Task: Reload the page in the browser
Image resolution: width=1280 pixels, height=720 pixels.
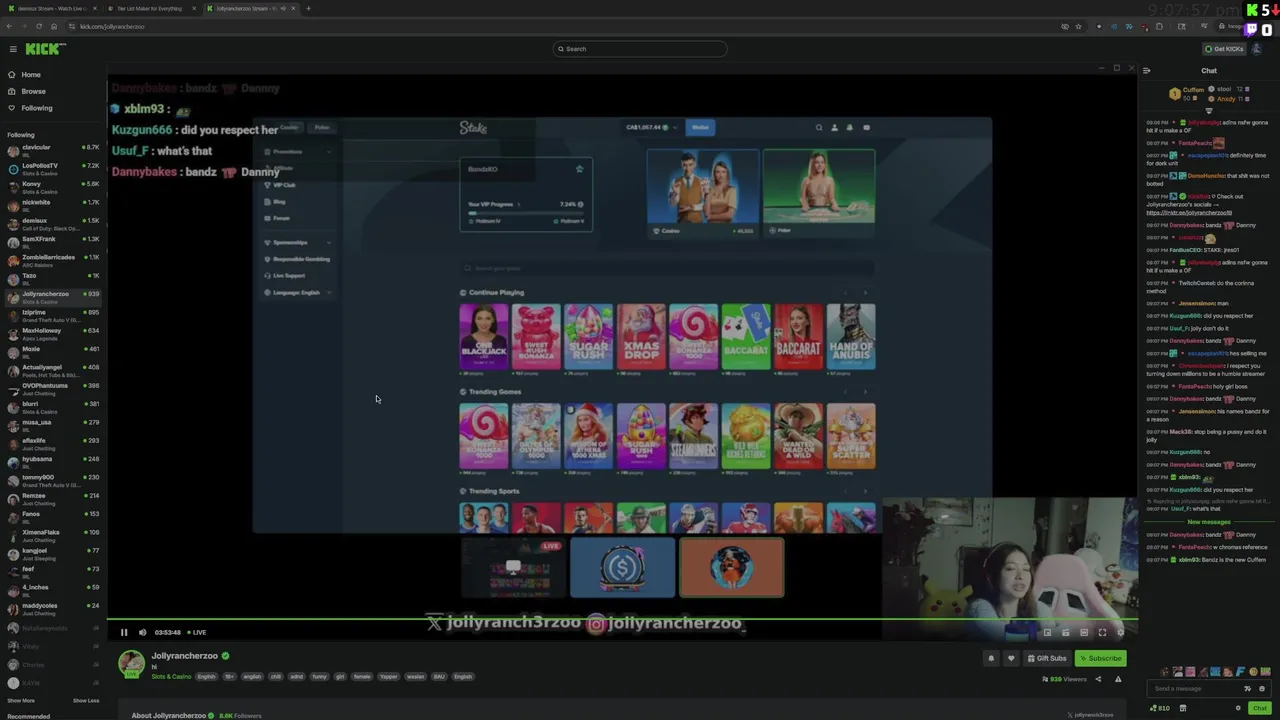Action: tap(39, 26)
